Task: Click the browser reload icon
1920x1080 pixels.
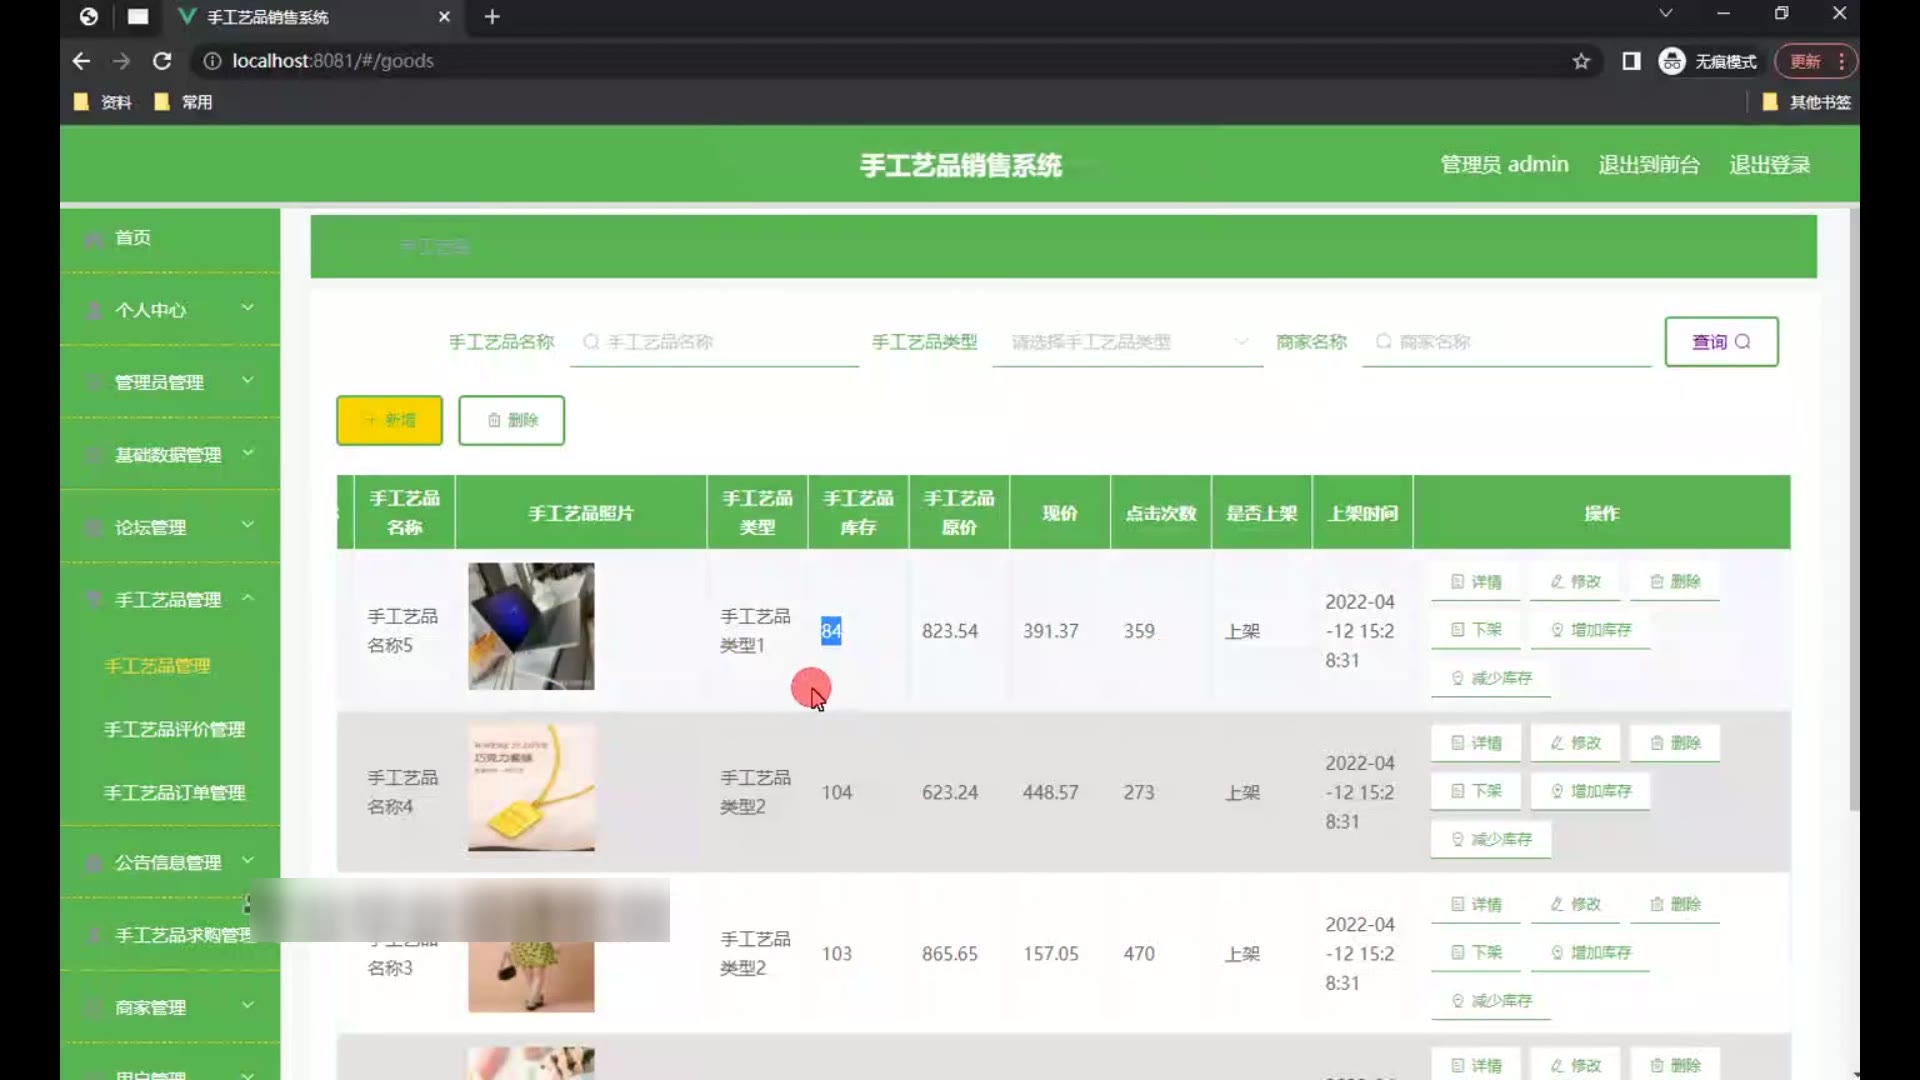Action: 162,61
